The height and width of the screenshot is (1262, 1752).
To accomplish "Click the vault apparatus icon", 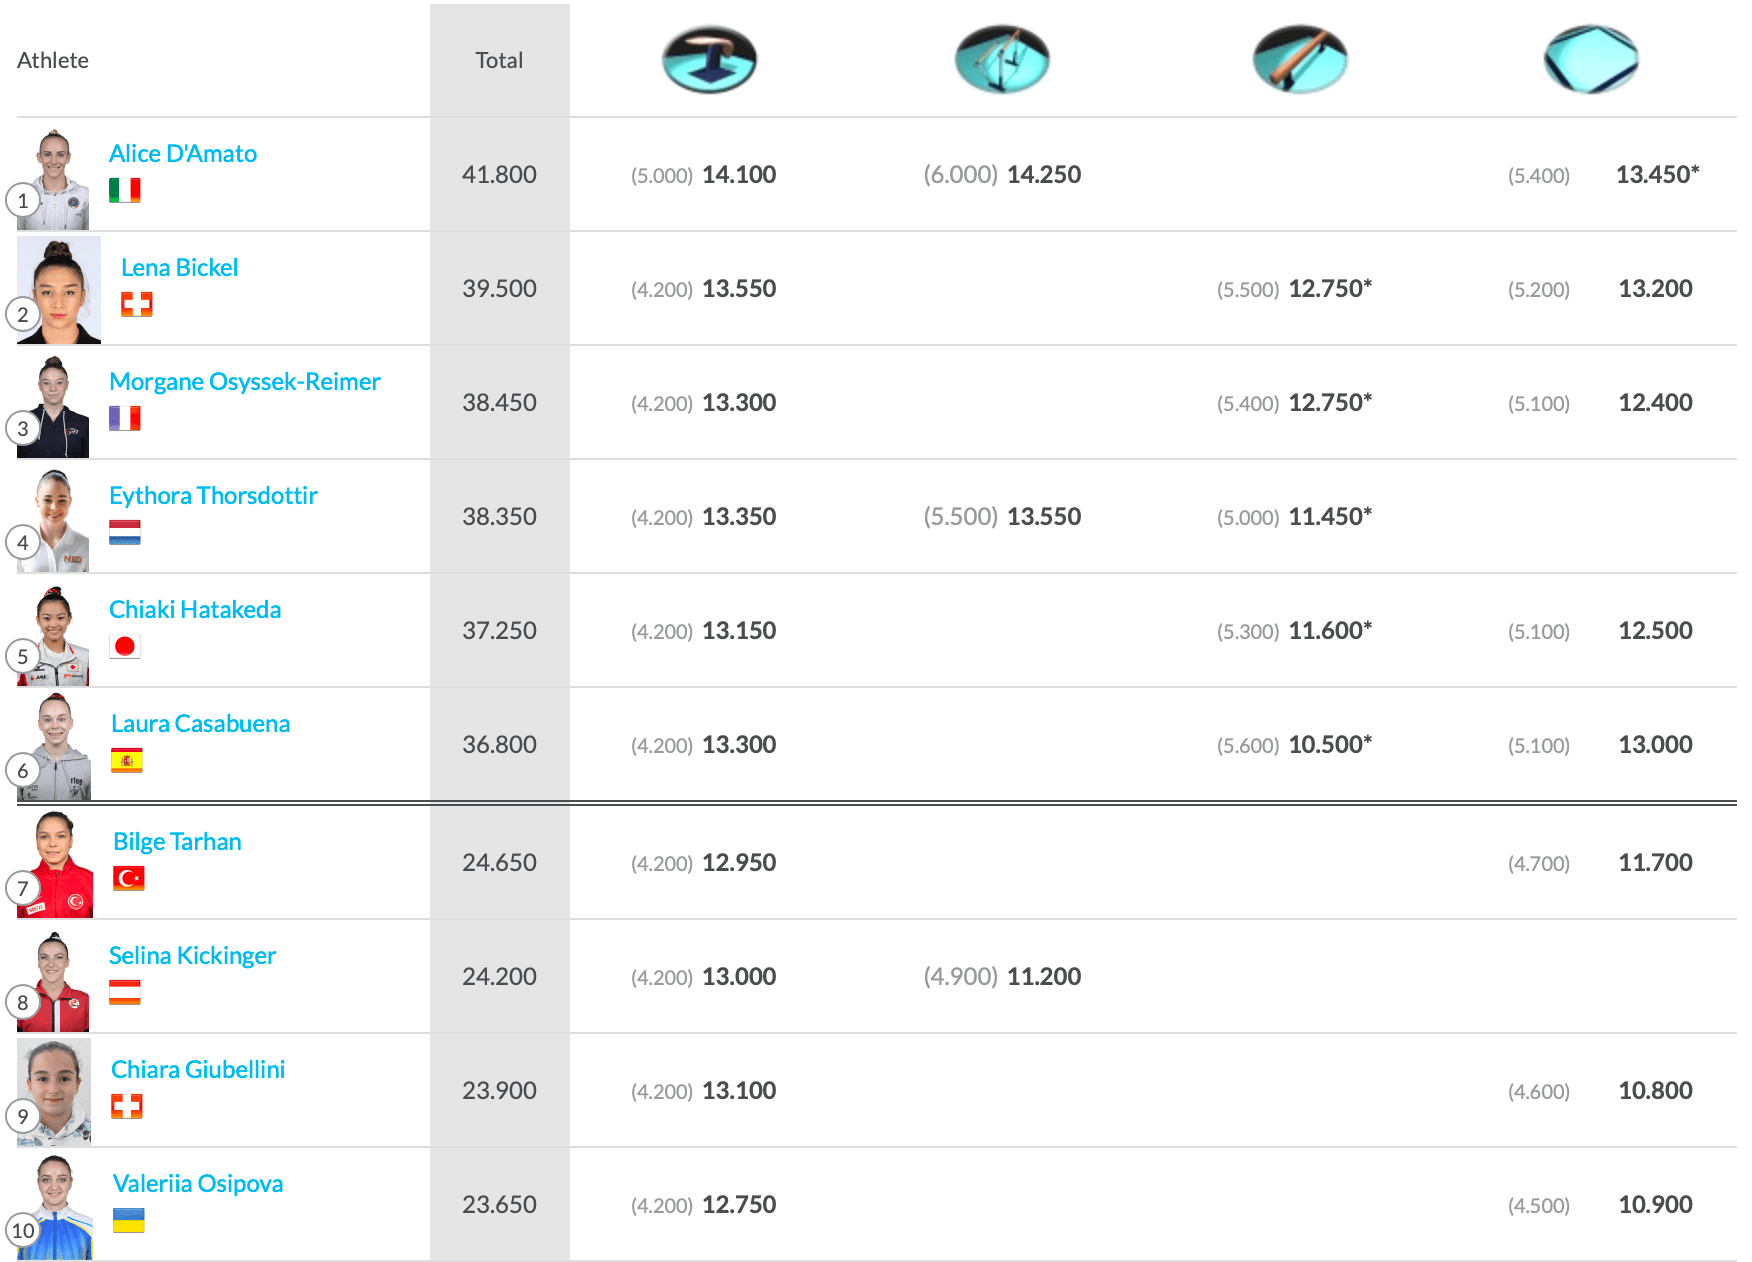I will click(x=709, y=60).
